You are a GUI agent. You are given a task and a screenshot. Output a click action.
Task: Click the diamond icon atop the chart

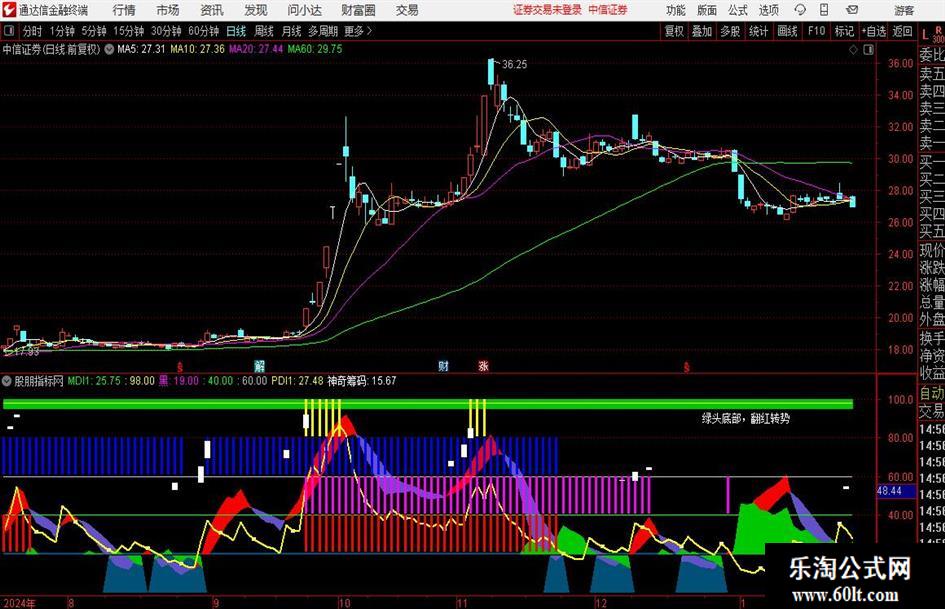853,49
